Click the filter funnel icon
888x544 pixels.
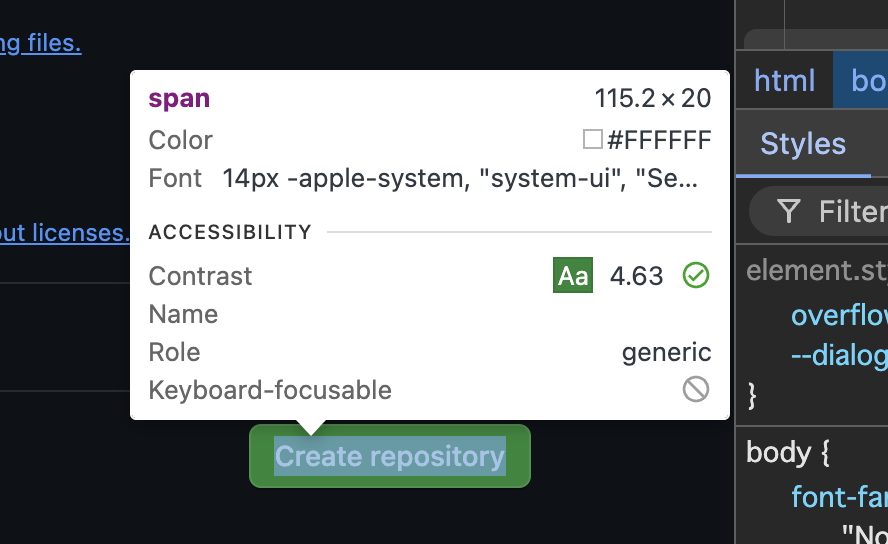coord(788,211)
